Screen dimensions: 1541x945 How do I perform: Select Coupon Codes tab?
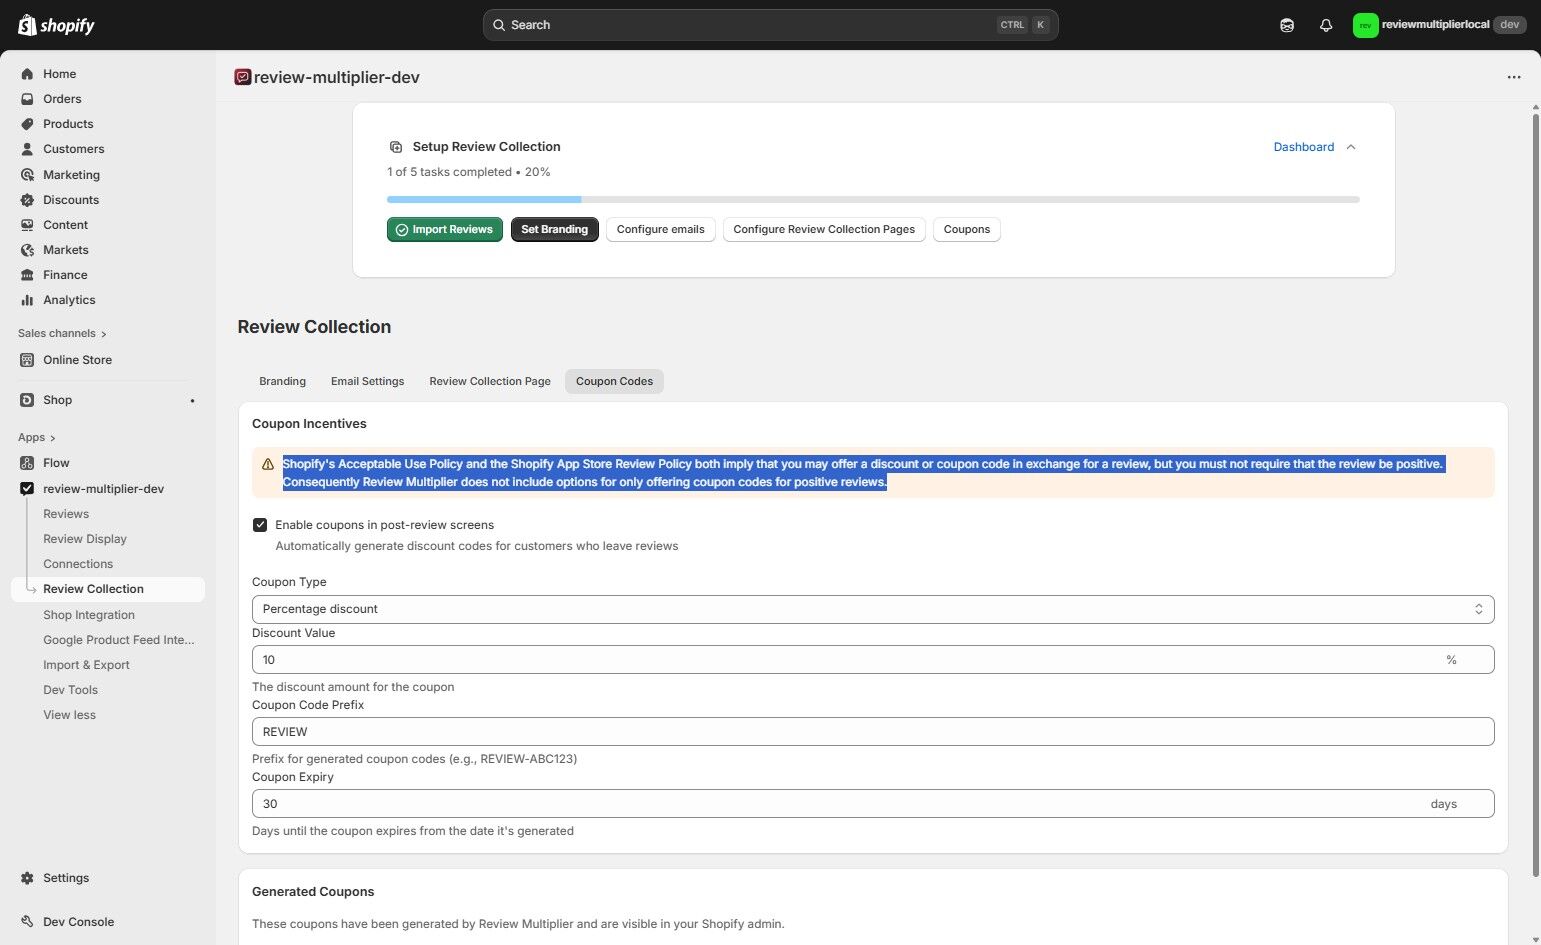click(614, 381)
